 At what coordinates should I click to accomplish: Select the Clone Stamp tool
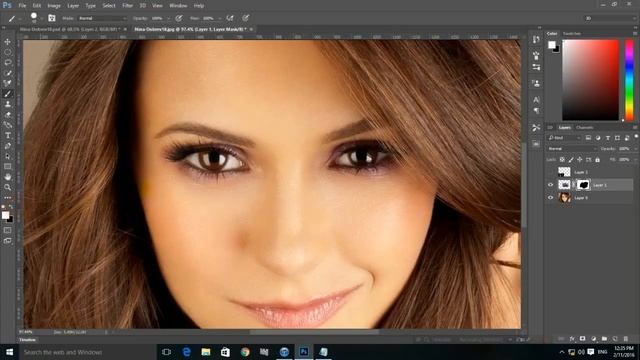[x=7, y=104]
